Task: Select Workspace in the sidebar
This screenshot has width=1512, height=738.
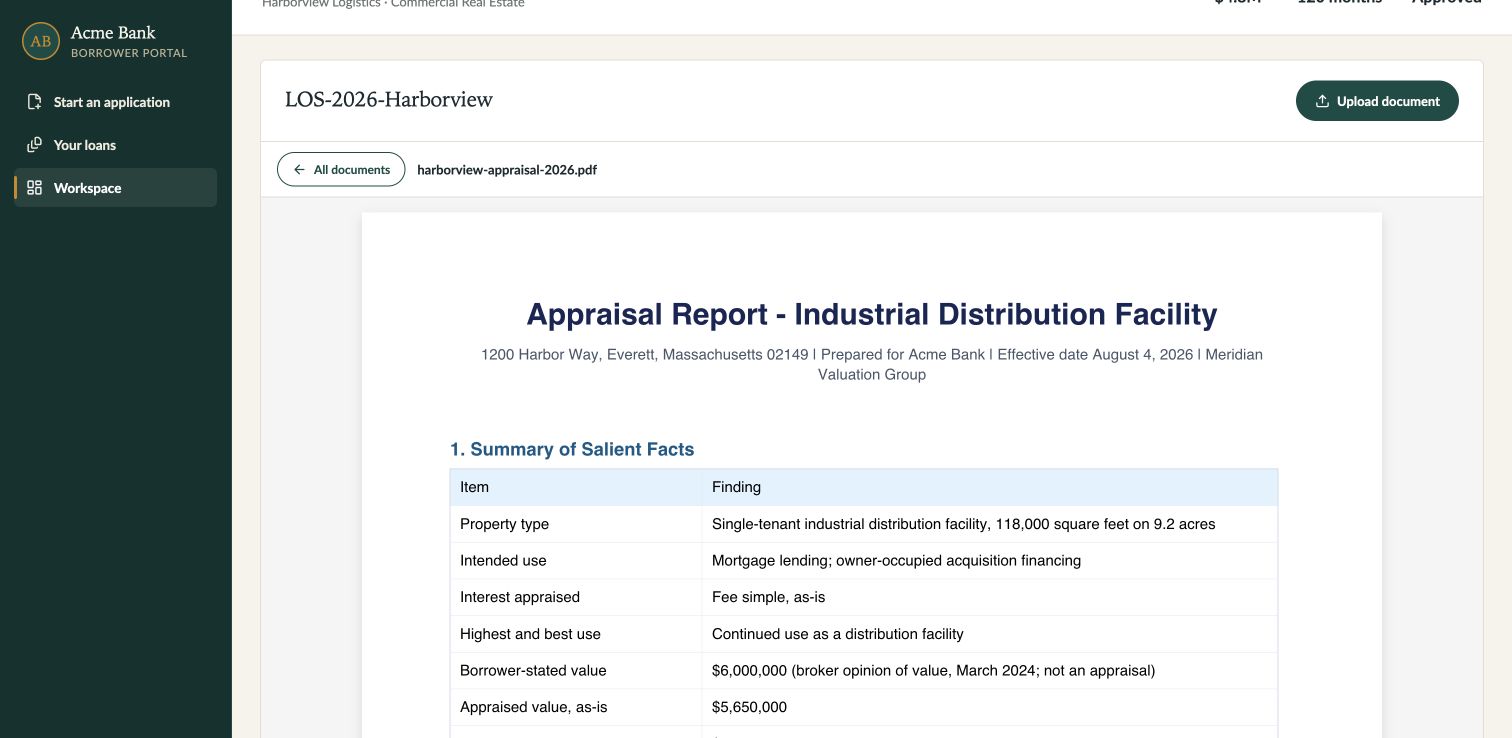Action: pos(115,188)
